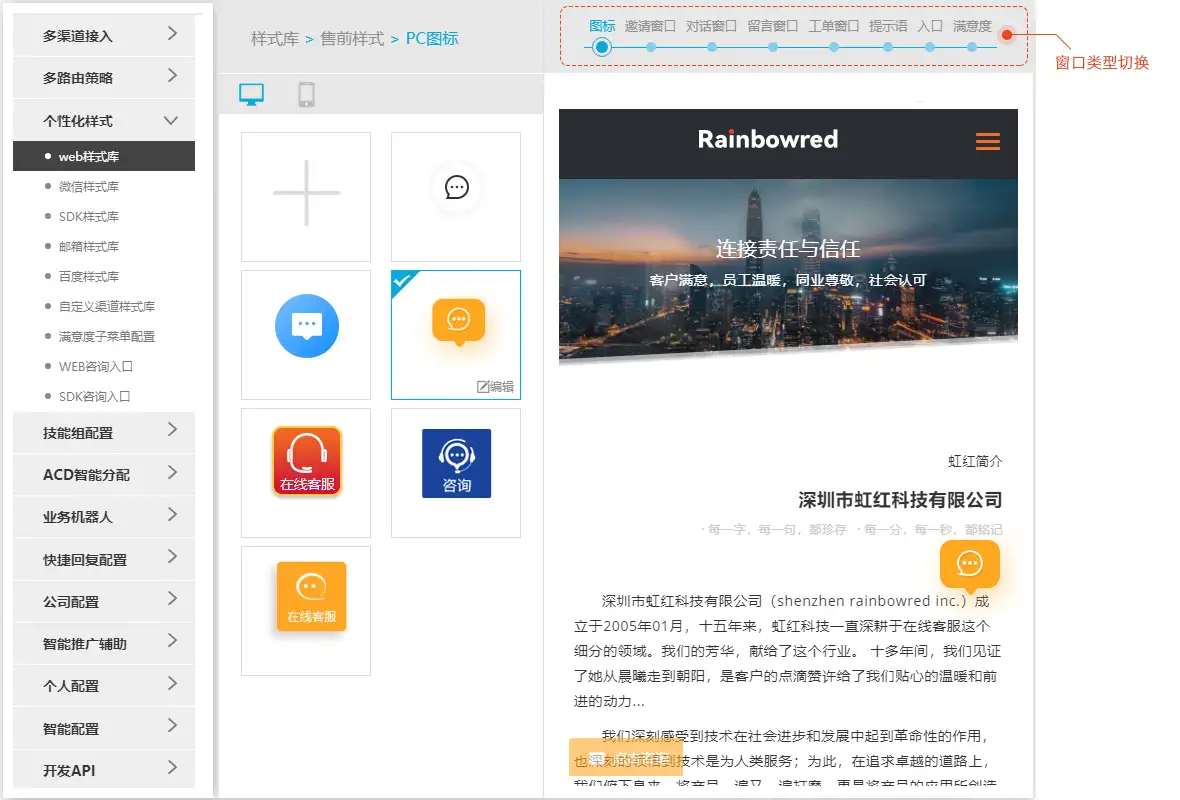Viewport: 1180px width, 800px height.
Task: Open SDK咨询入口 in the sidebar
Action: point(94,397)
